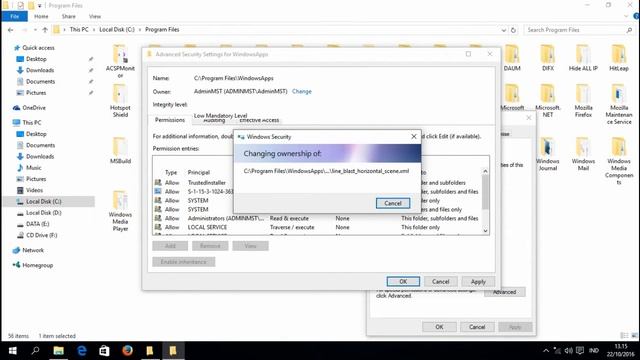Select the Microsoft.NET folder
The width and height of the screenshot is (640, 360).
coord(548,101)
